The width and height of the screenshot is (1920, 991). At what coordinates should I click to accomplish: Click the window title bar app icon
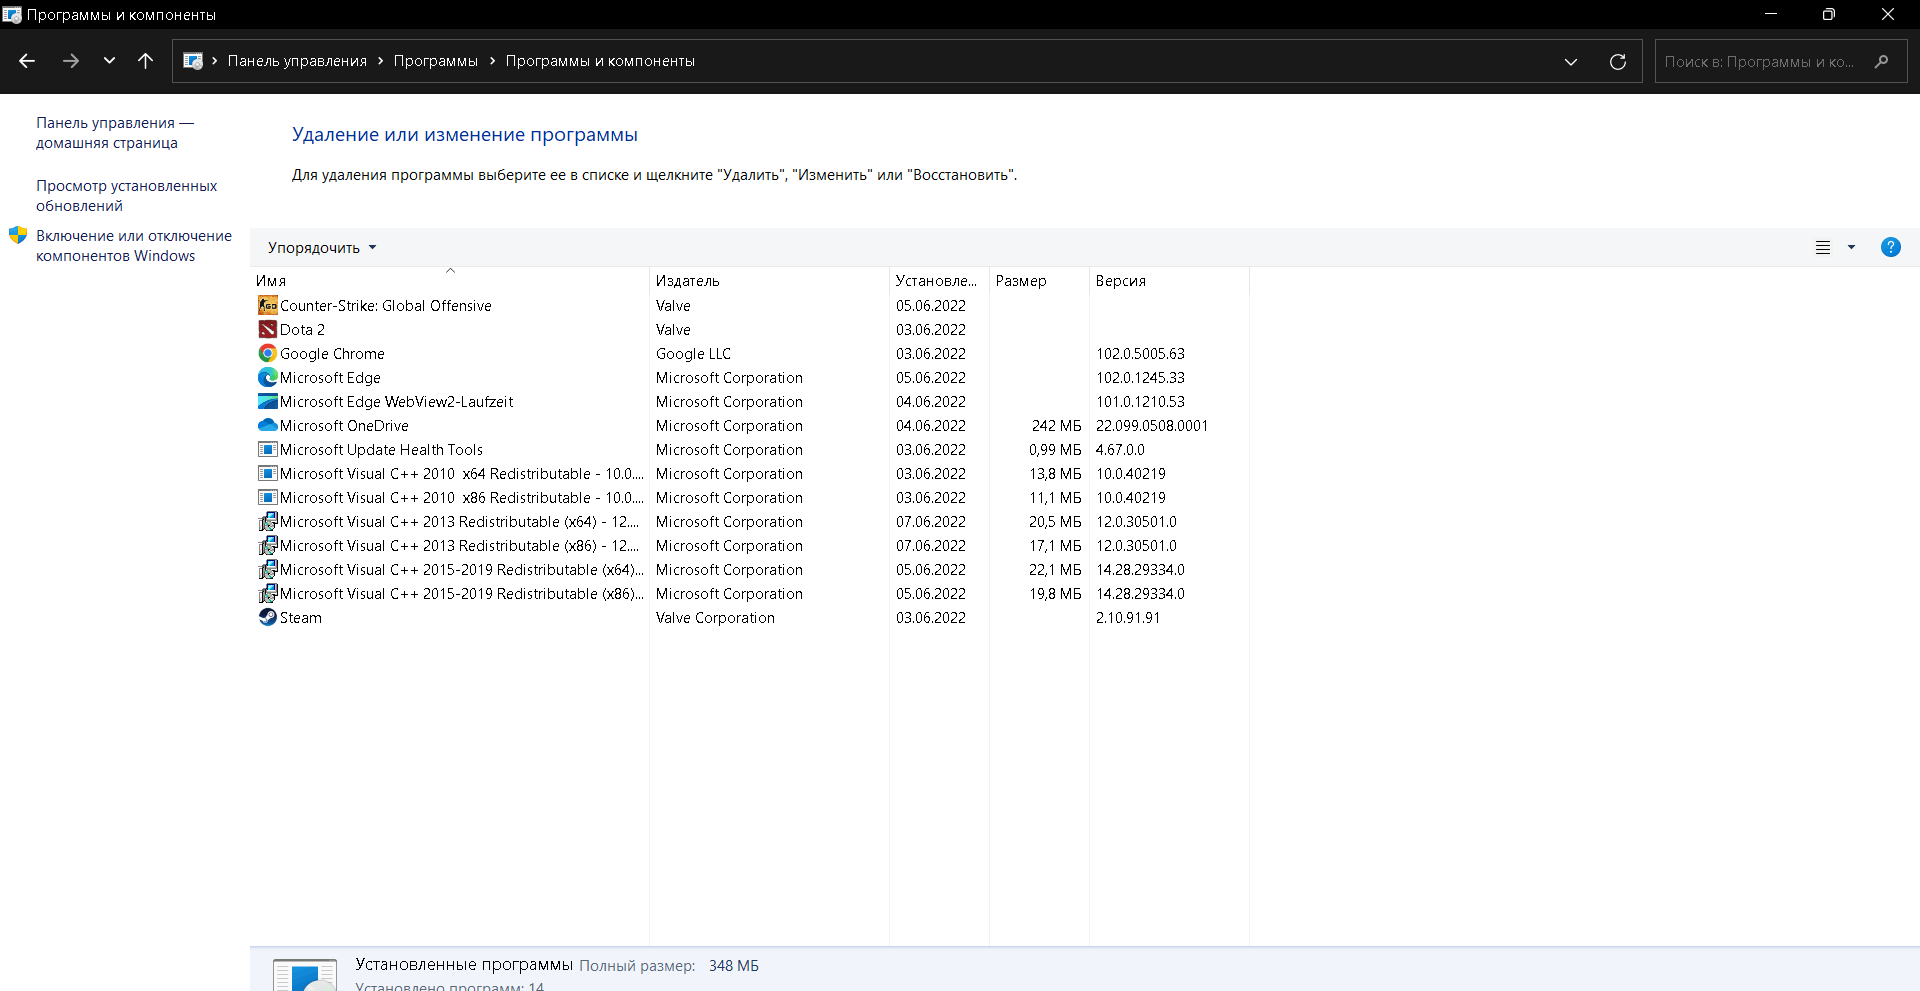point(12,14)
